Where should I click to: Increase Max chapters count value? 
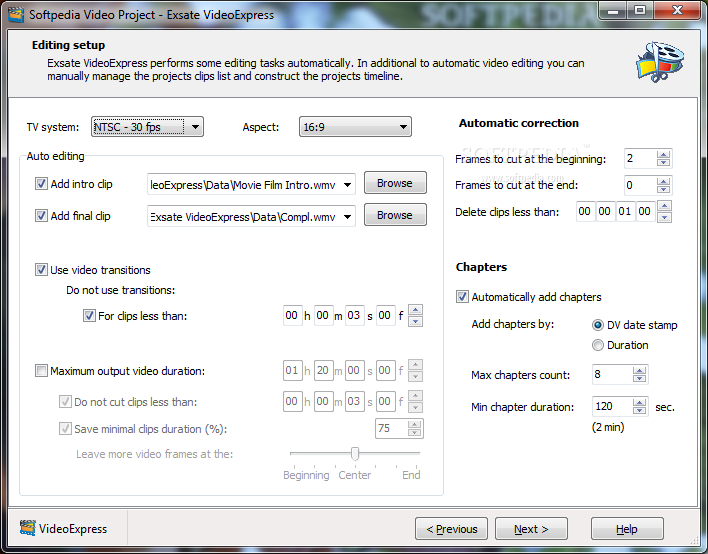(639, 370)
